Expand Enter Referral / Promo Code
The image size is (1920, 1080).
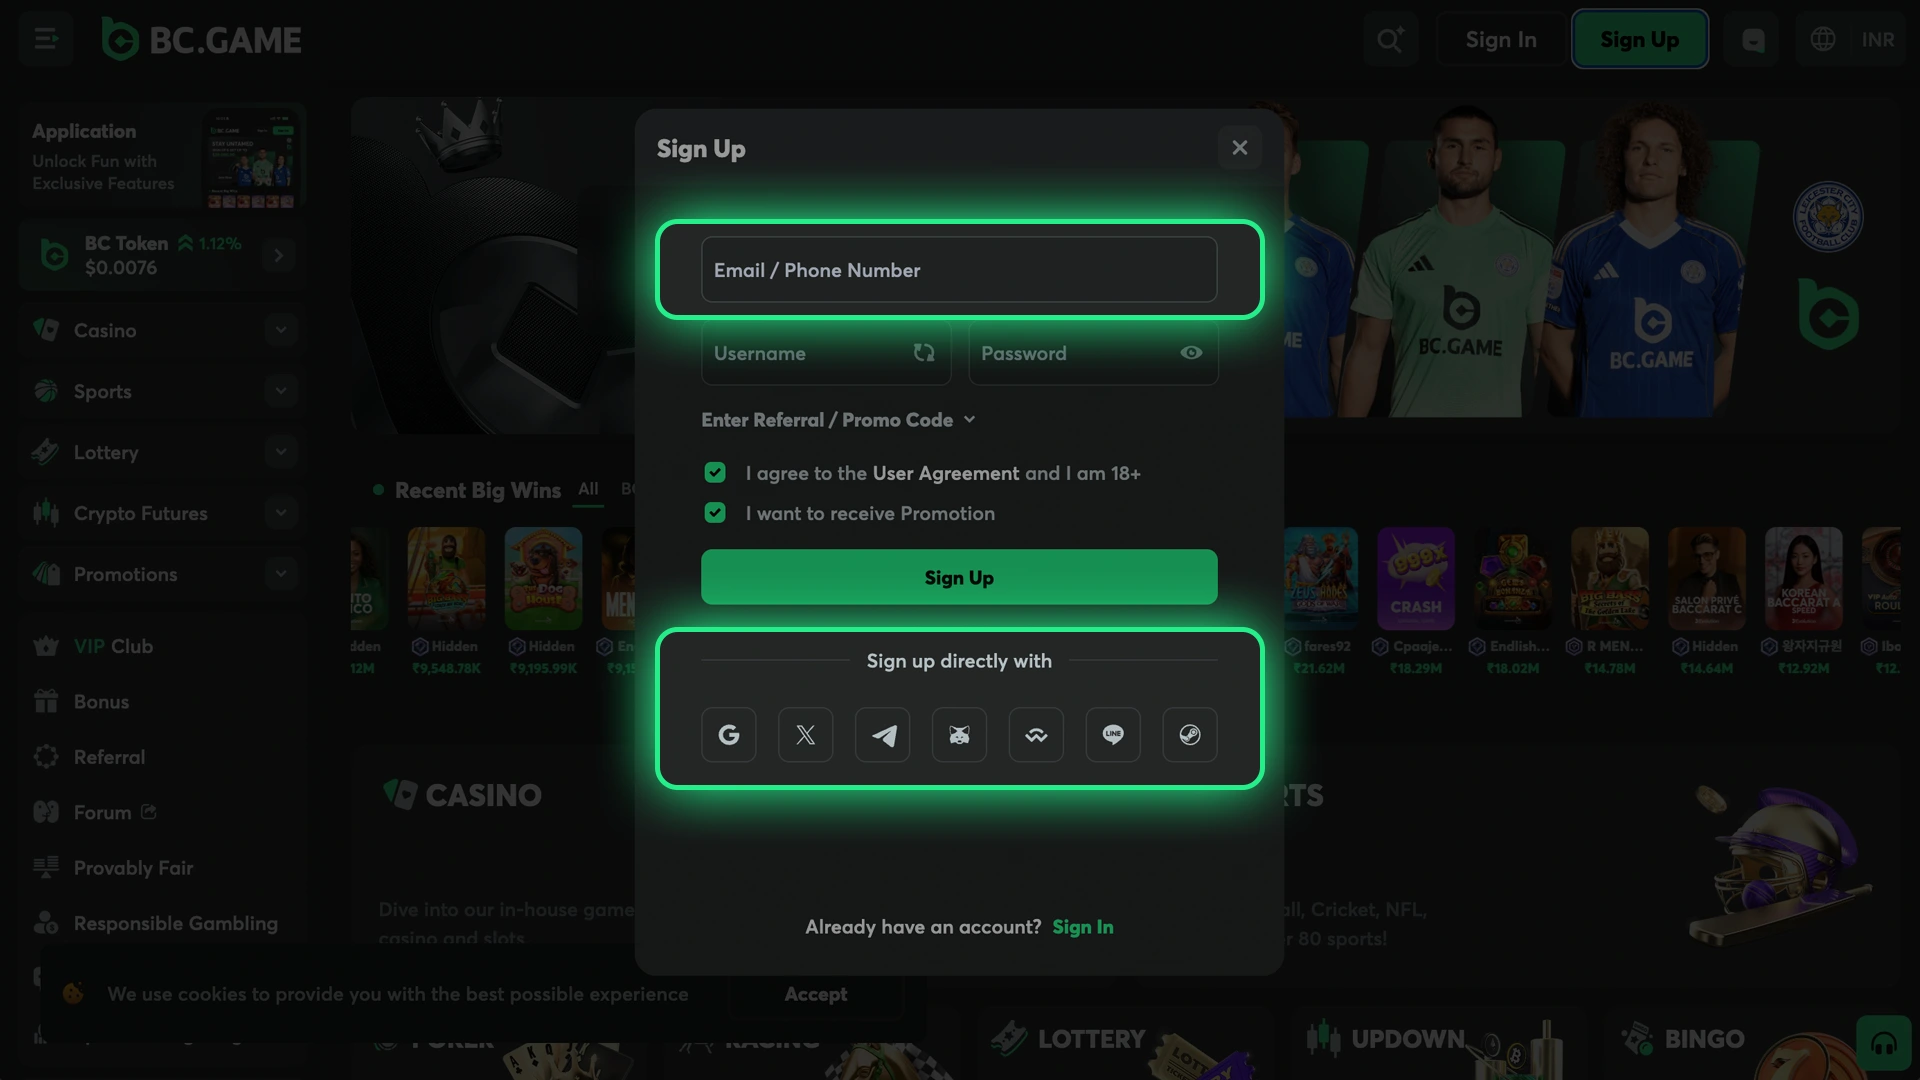[838, 420]
